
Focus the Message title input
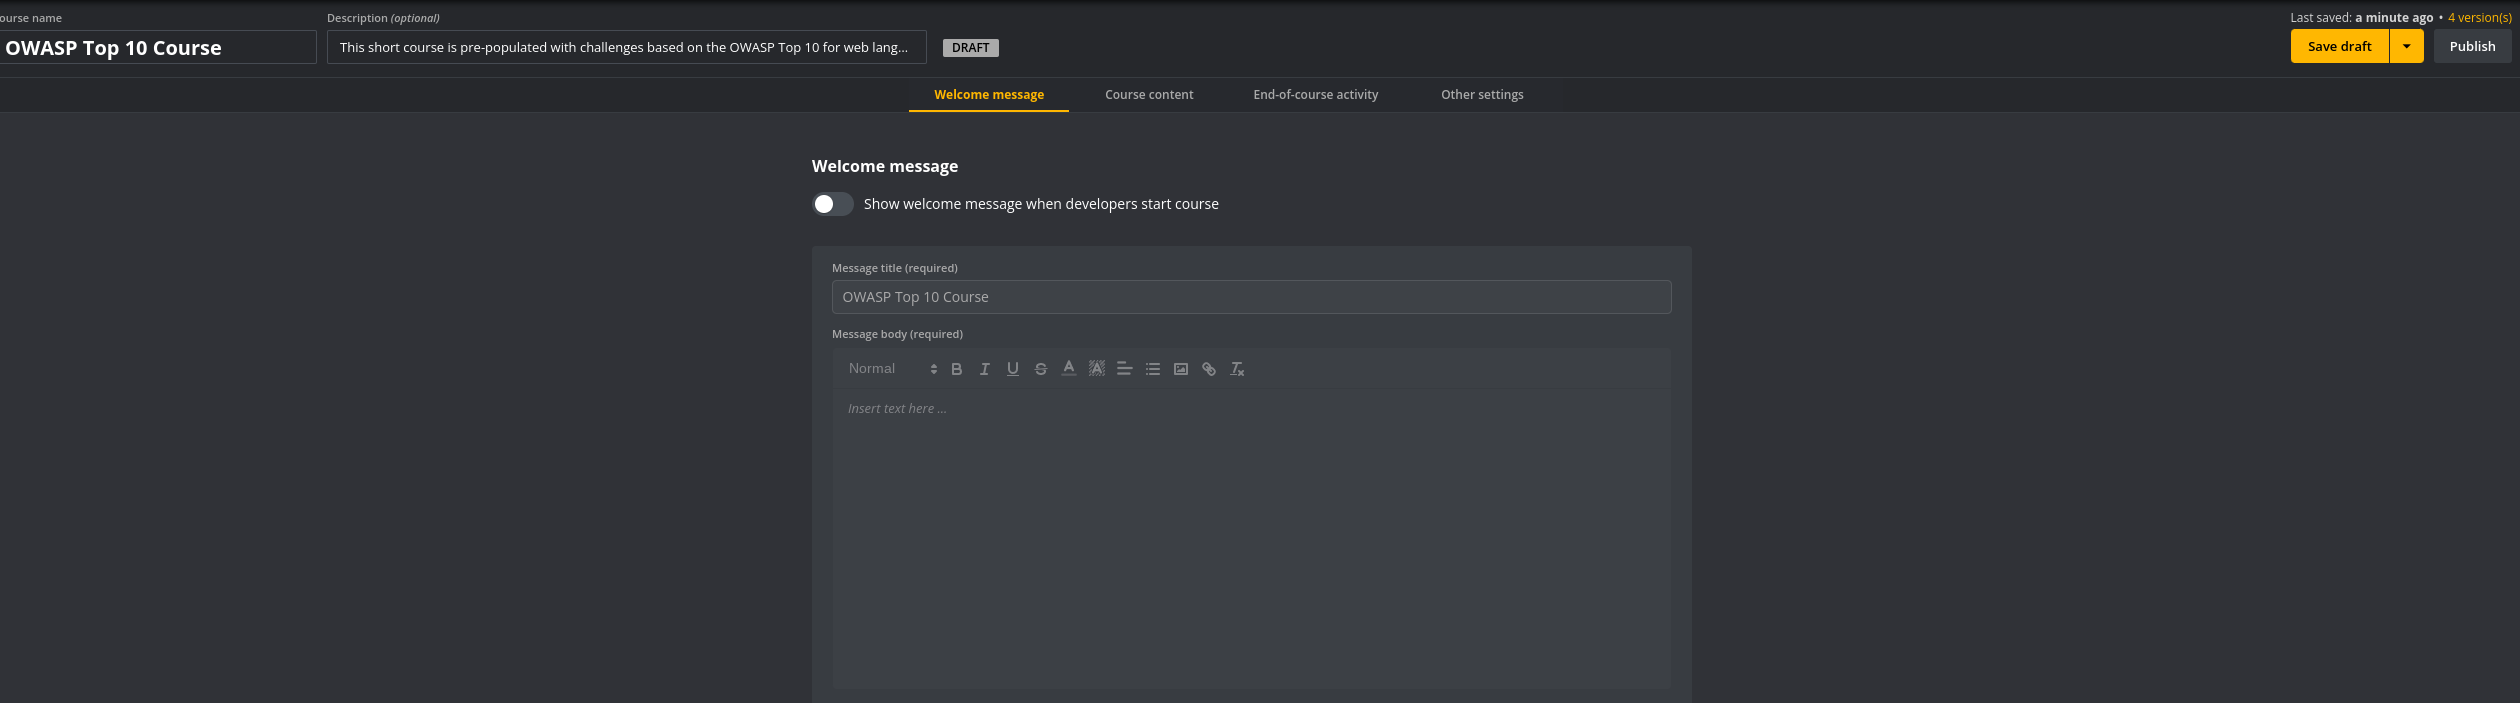click(1251, 297)
